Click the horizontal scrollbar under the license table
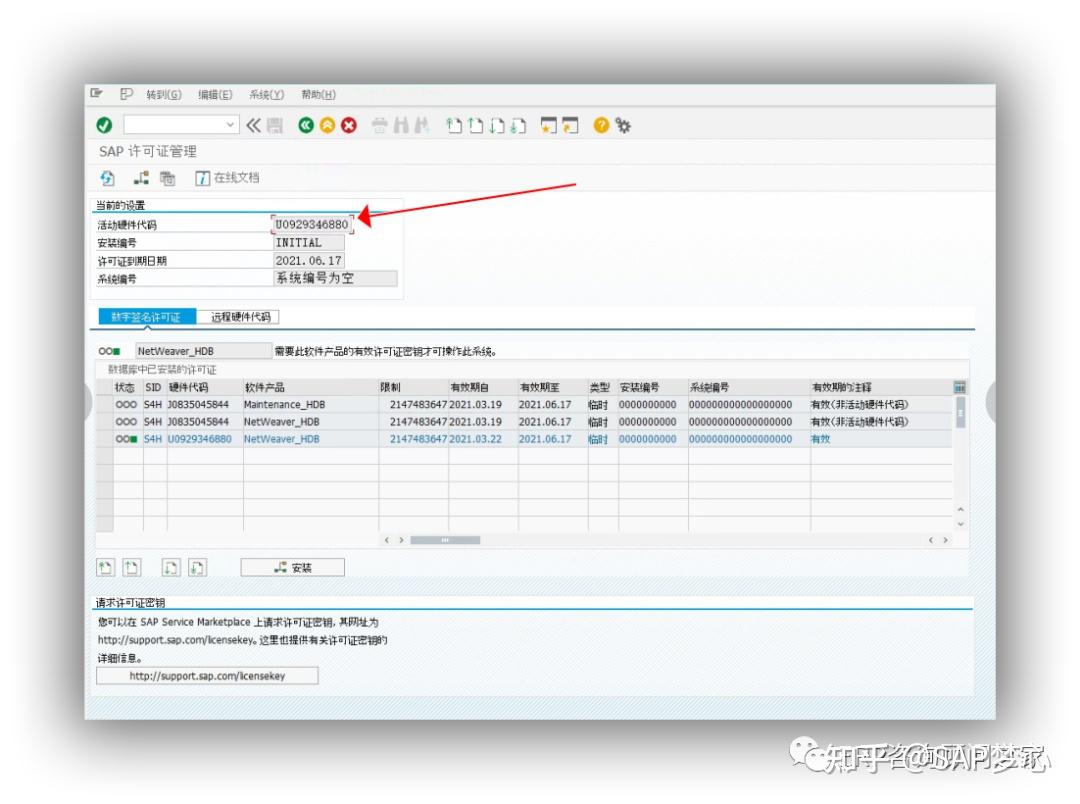This screenshot has width=1080, height=804. pyautogui.click(x=444, y=540)
